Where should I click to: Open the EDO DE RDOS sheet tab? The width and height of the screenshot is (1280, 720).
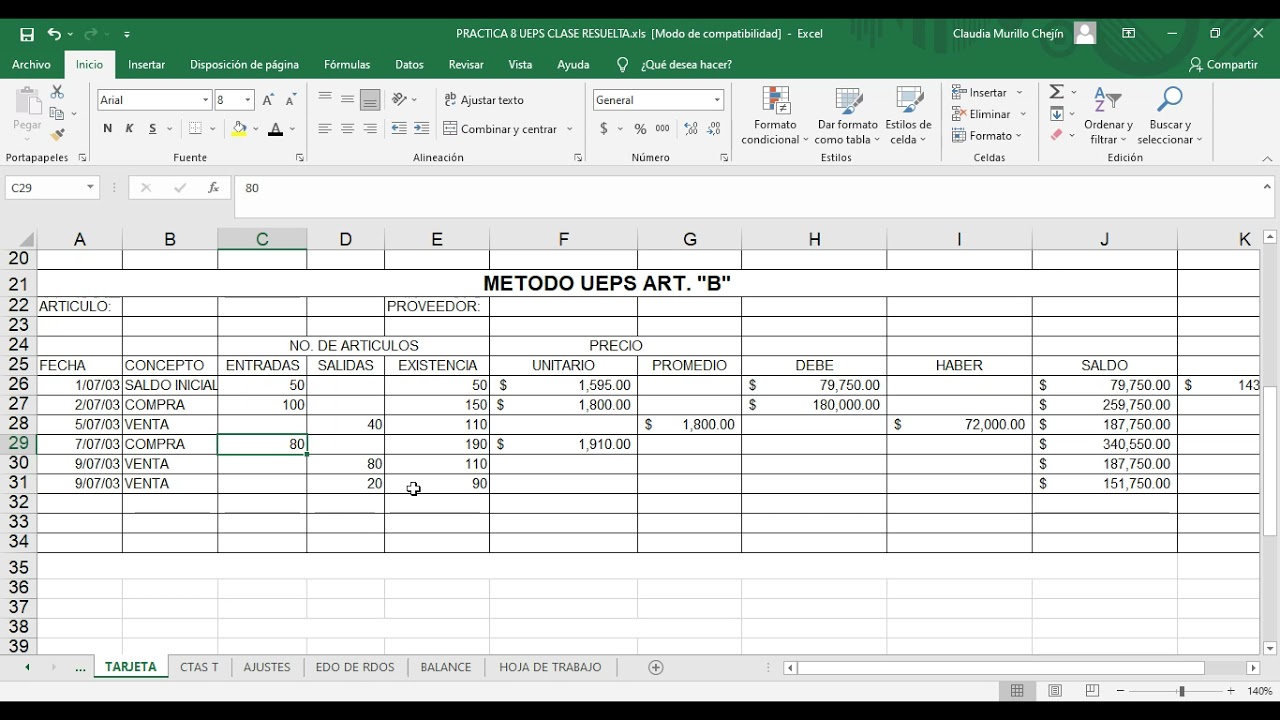(x=355, y=667)
